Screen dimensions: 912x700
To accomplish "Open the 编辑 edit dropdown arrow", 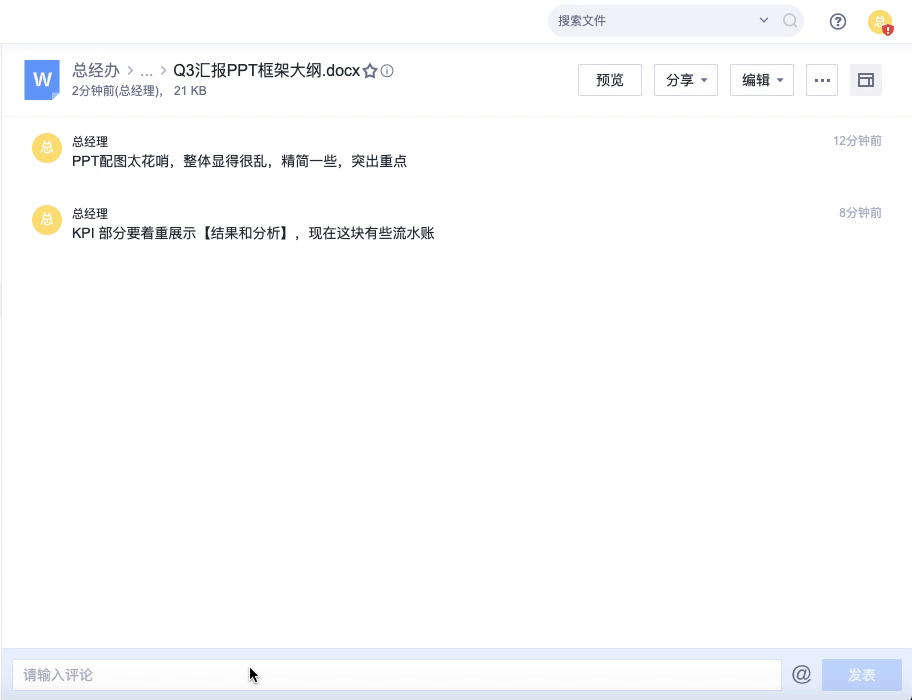I will (x=780, y=80).
